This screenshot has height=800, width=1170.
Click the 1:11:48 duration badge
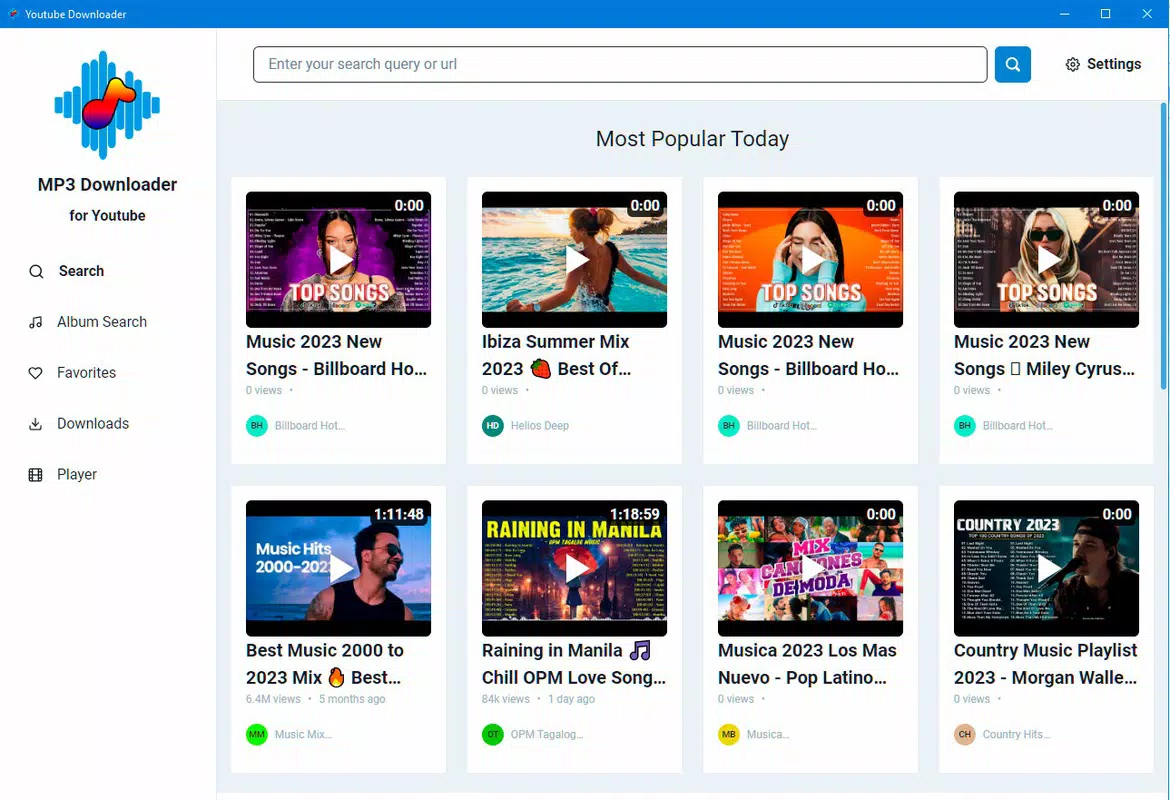[398, 514]
